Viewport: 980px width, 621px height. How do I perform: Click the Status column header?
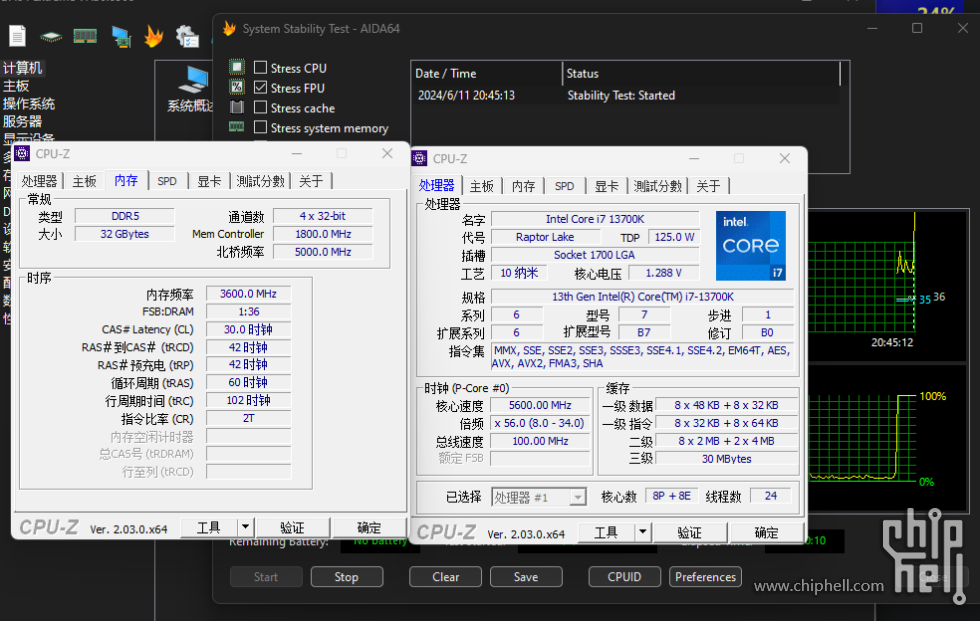(x=582, y=73)
